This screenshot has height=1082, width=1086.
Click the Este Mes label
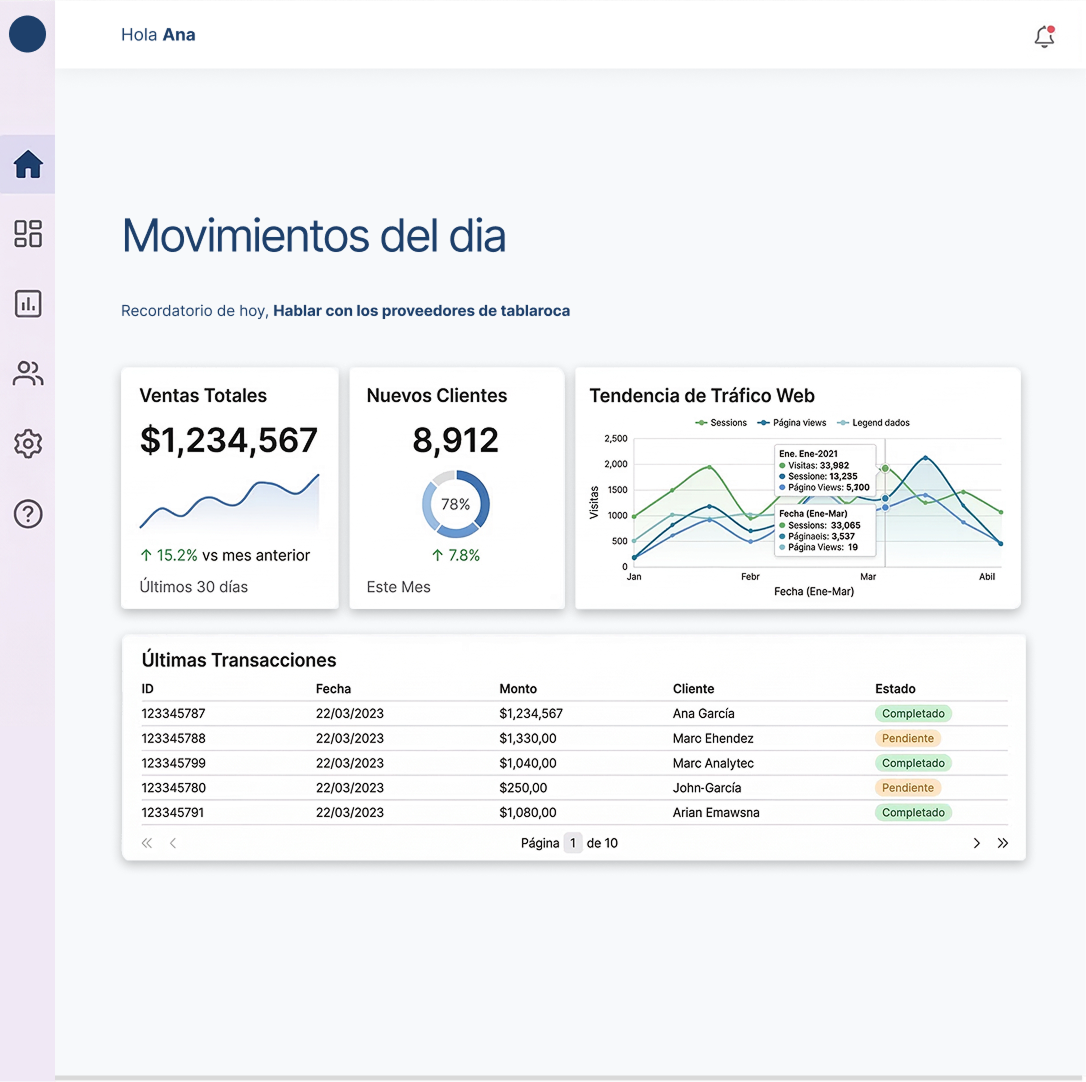pos(398,587)
